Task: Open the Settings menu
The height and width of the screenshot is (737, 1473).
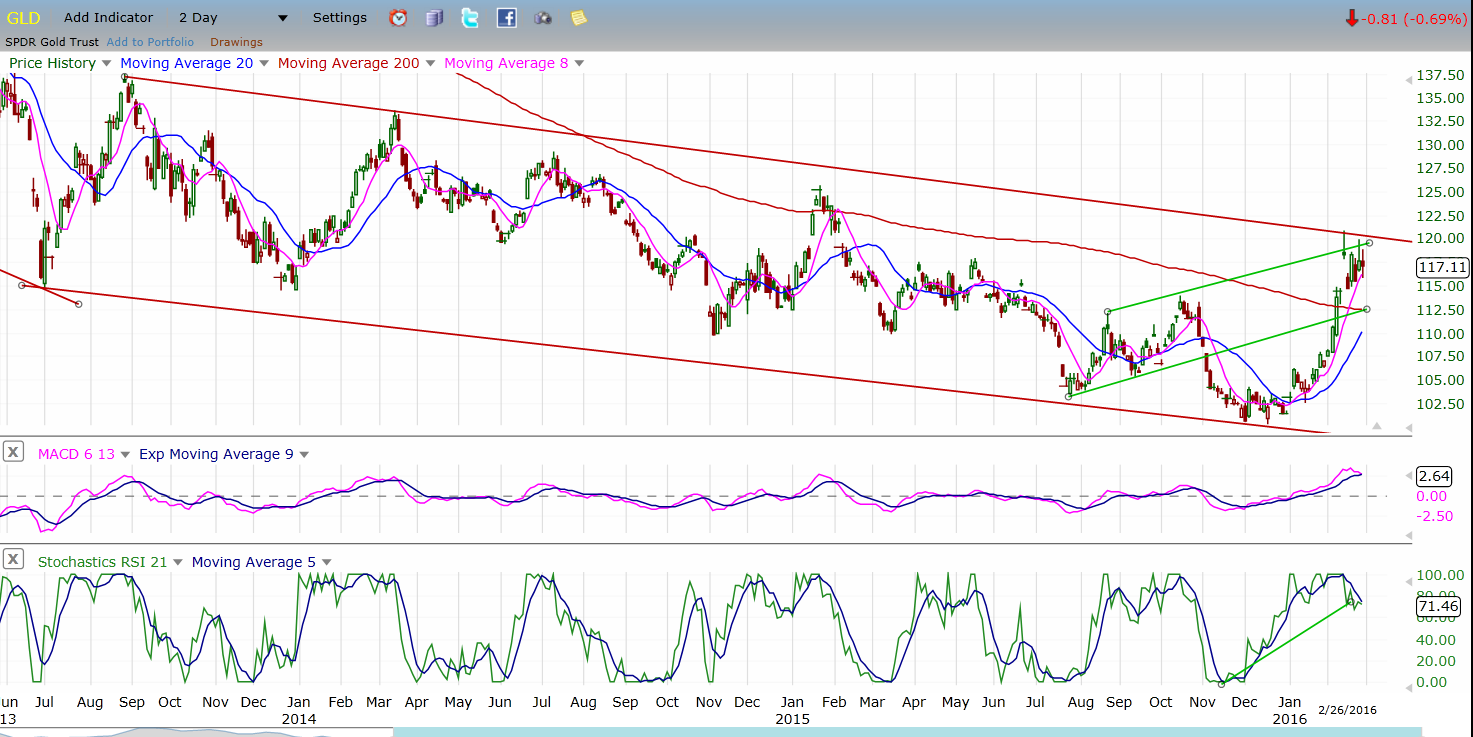Action: coord(340,17)
